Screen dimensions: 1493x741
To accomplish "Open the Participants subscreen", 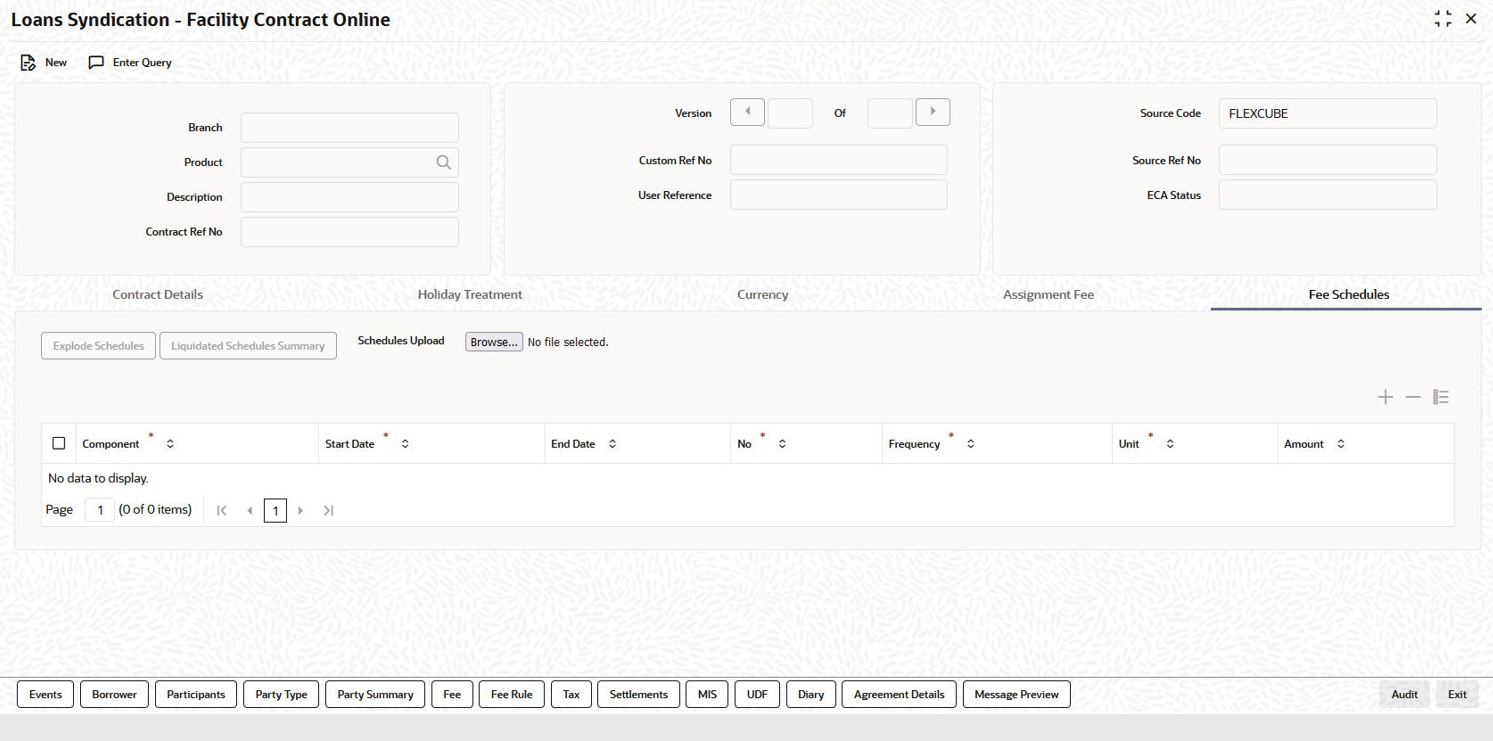I will point(196,694).
